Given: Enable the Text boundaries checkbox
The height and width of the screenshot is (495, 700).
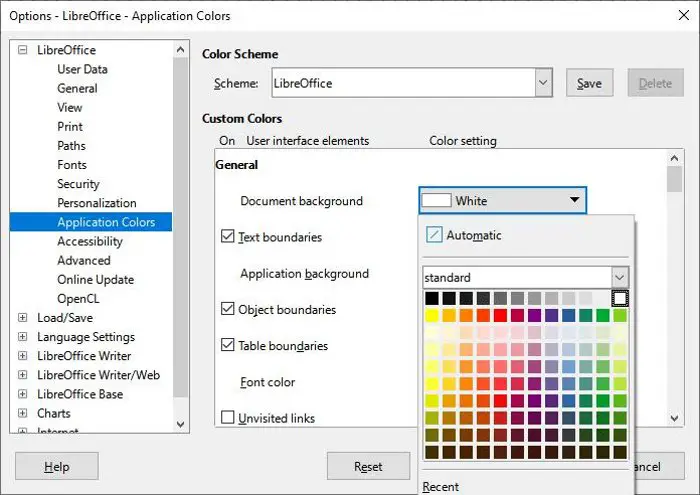Looking at the screenshot, I should point(228,236).
